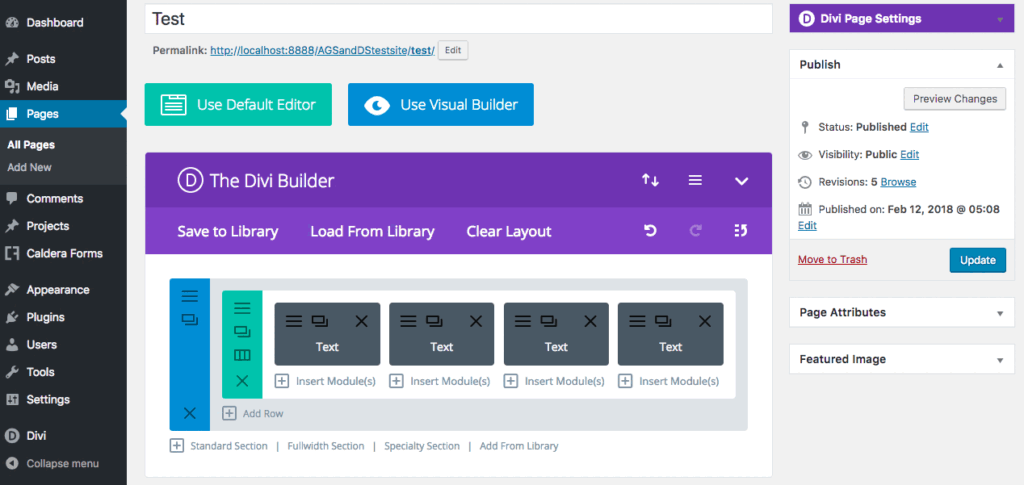Open settings of the second Text module

pyautogui.click(x=408, y=321)
